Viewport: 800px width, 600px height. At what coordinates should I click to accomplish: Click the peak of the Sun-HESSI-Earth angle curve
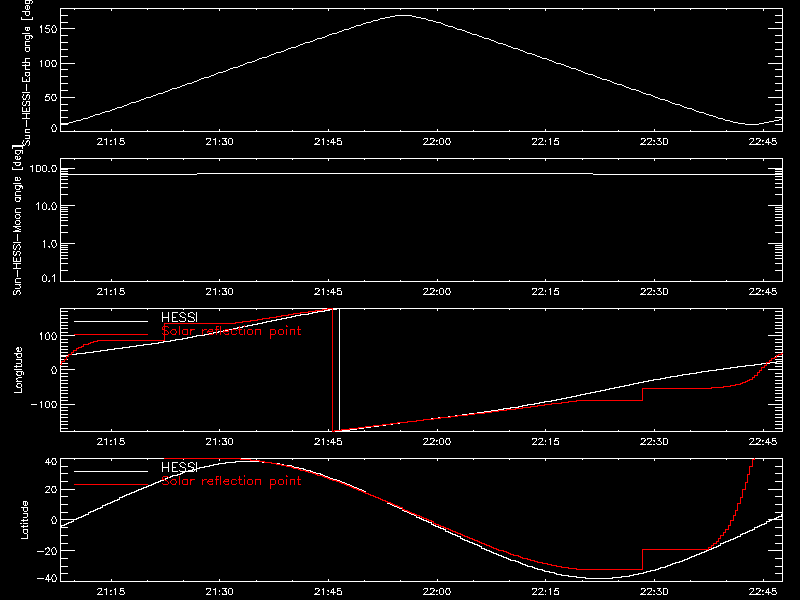coord(403,15)
